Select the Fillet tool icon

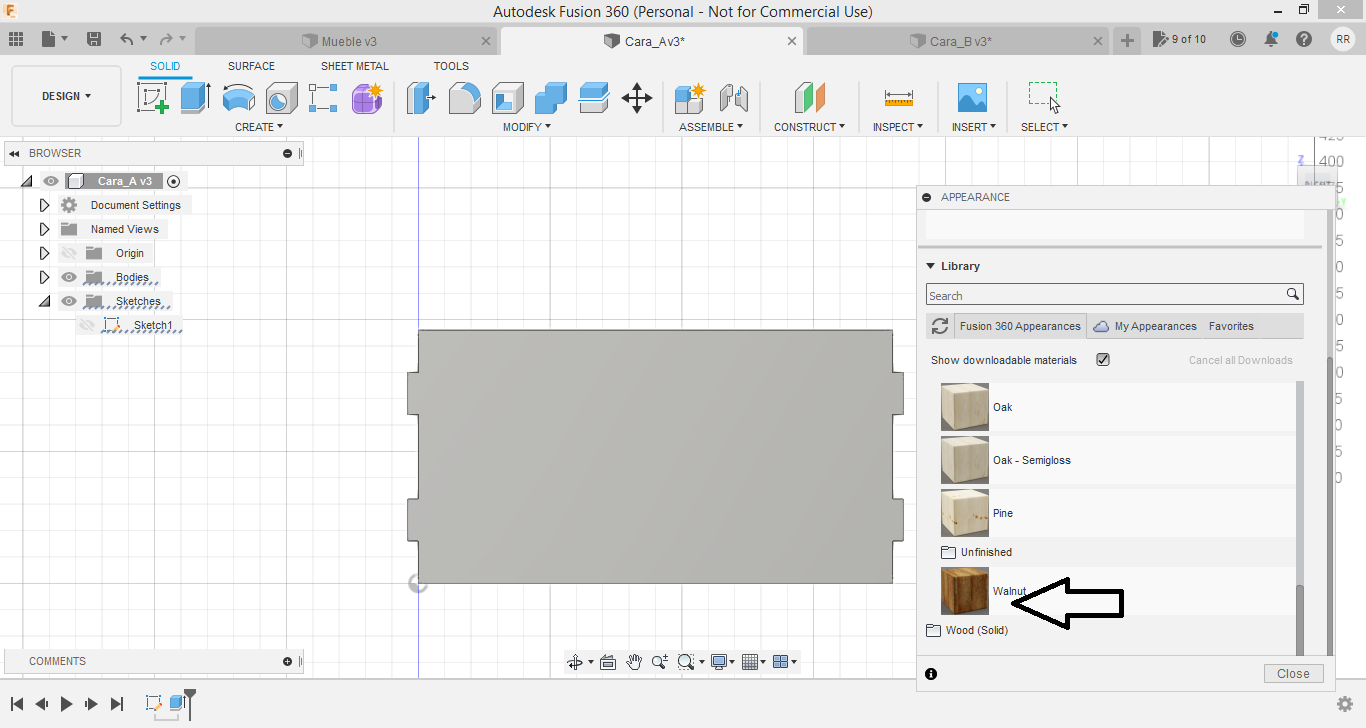click(464, 98)
